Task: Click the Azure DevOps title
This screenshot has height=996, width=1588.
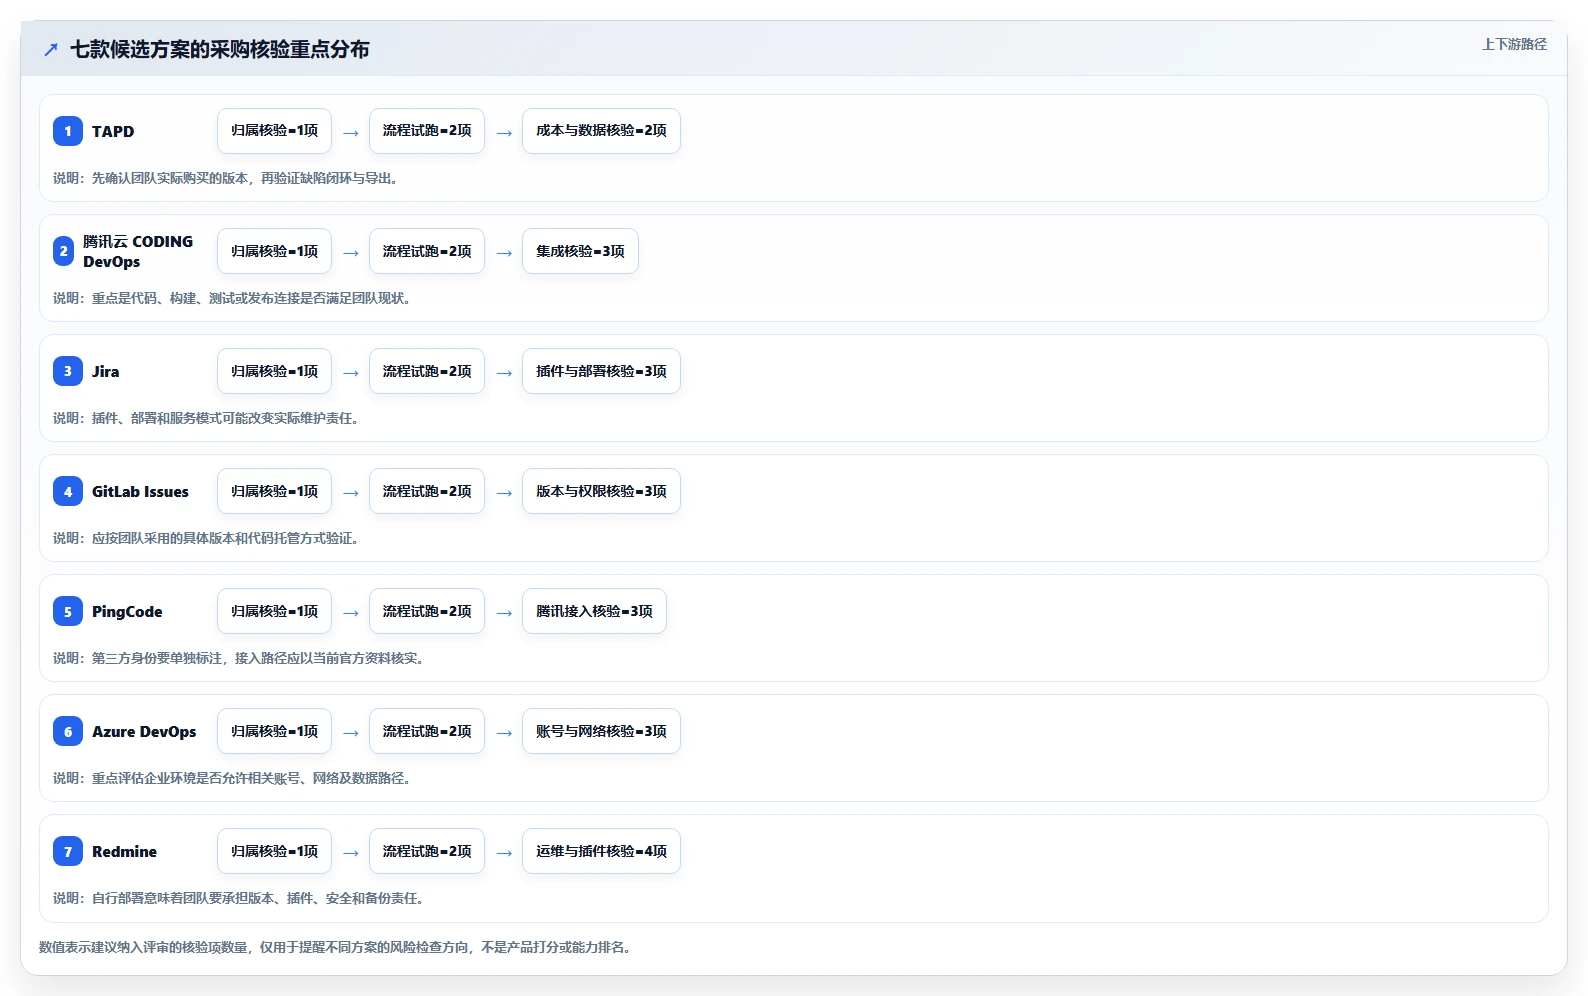Action: point(144,731)
